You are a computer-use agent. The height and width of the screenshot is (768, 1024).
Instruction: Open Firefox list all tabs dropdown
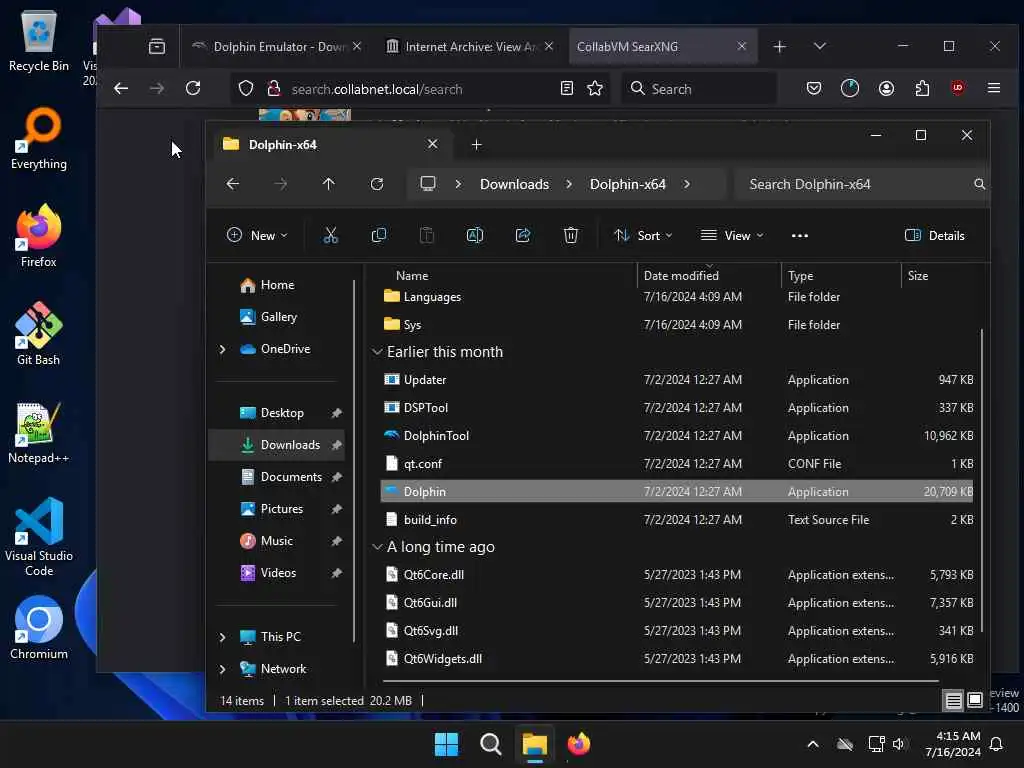tap(820, 46)
